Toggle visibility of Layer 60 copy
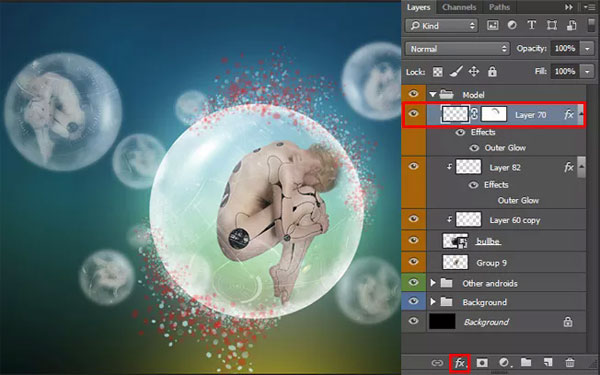The height and width of the screenshot is (375, 600). point(413,218)
